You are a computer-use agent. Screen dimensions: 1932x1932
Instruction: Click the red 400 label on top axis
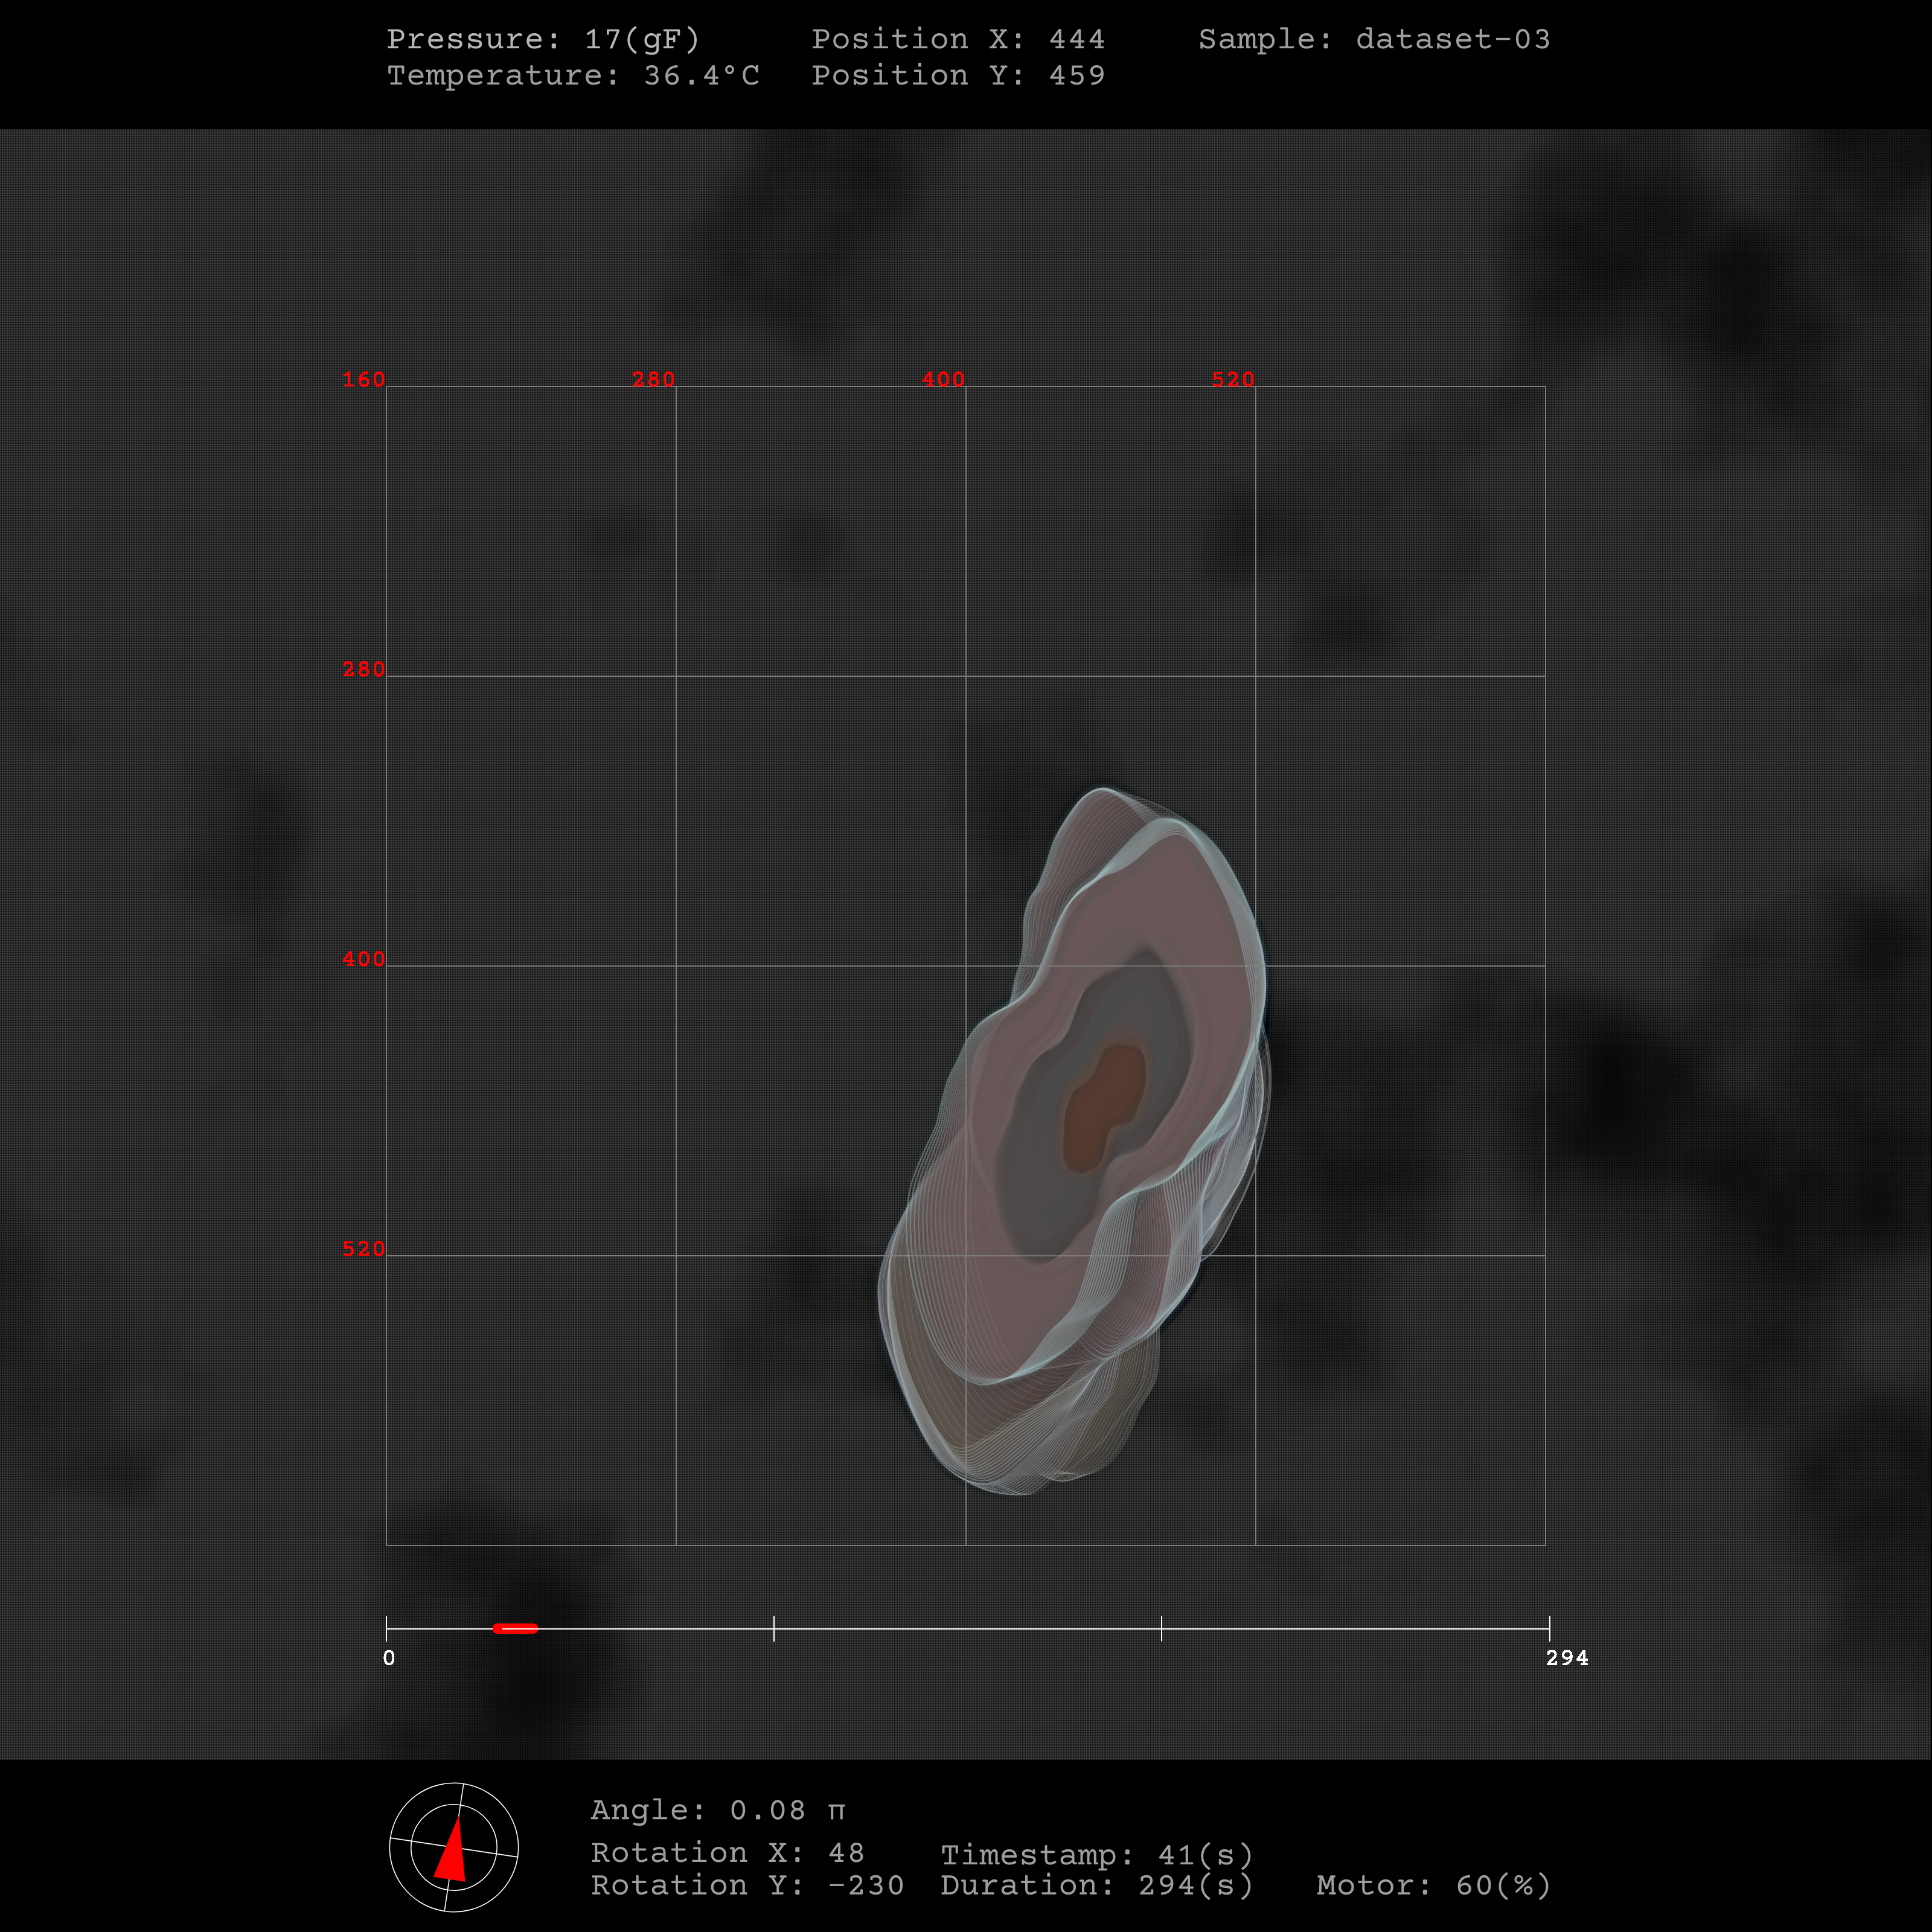click(943, 379)
